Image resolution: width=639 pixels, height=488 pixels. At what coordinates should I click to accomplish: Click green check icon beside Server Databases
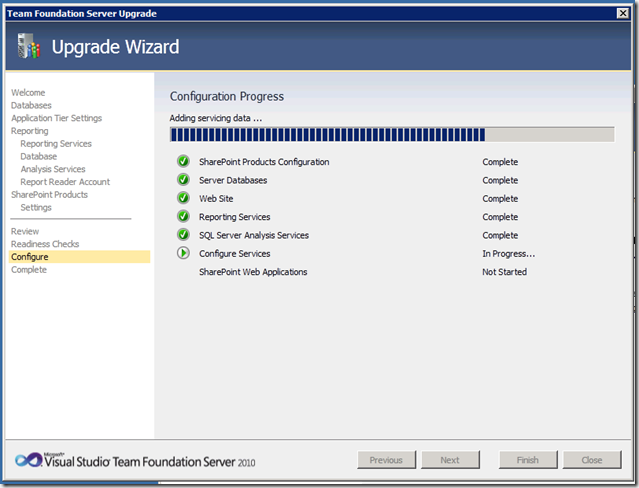click(183, 180)
